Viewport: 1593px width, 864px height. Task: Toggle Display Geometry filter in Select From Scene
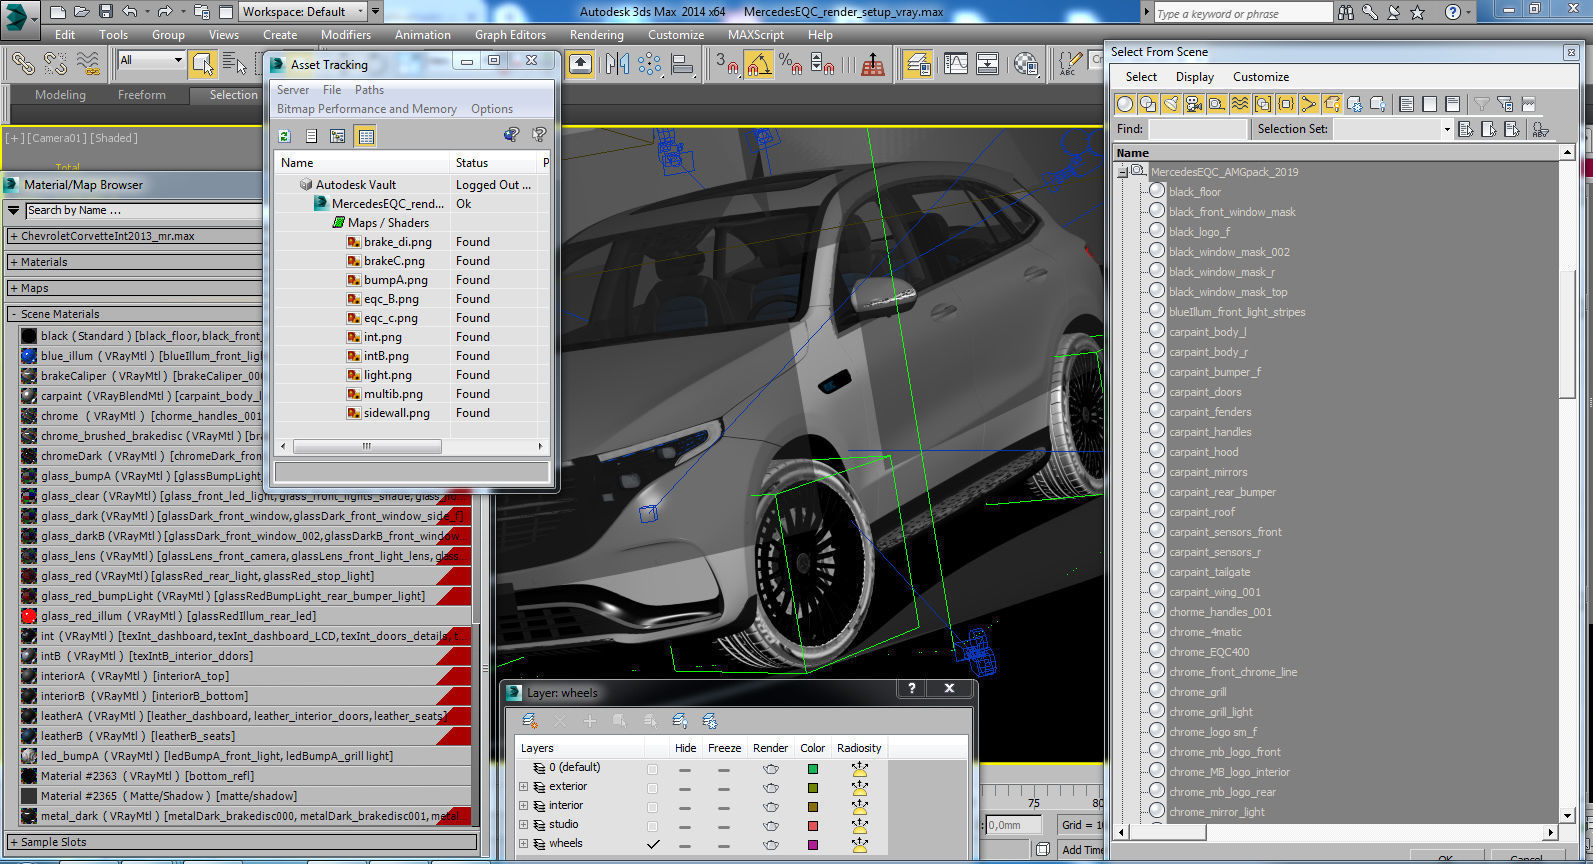[x=1125, y=103]
